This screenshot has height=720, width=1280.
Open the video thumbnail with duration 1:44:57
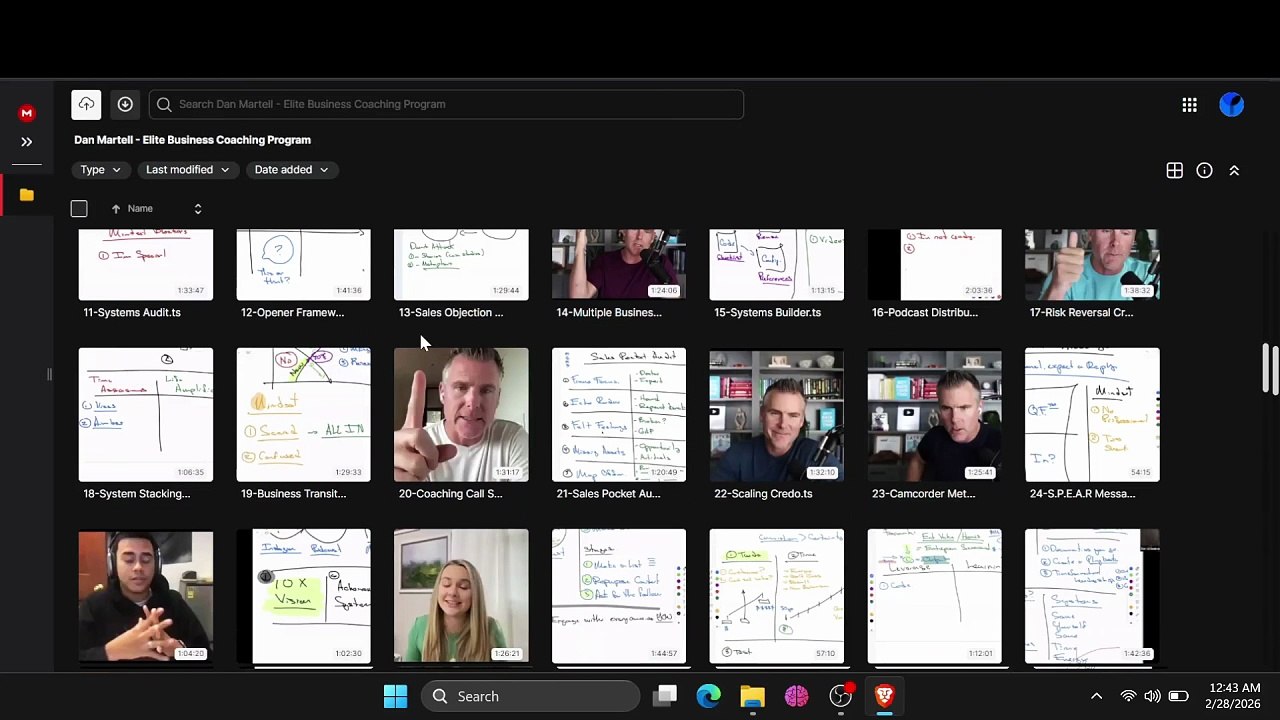tap(619, 597)
